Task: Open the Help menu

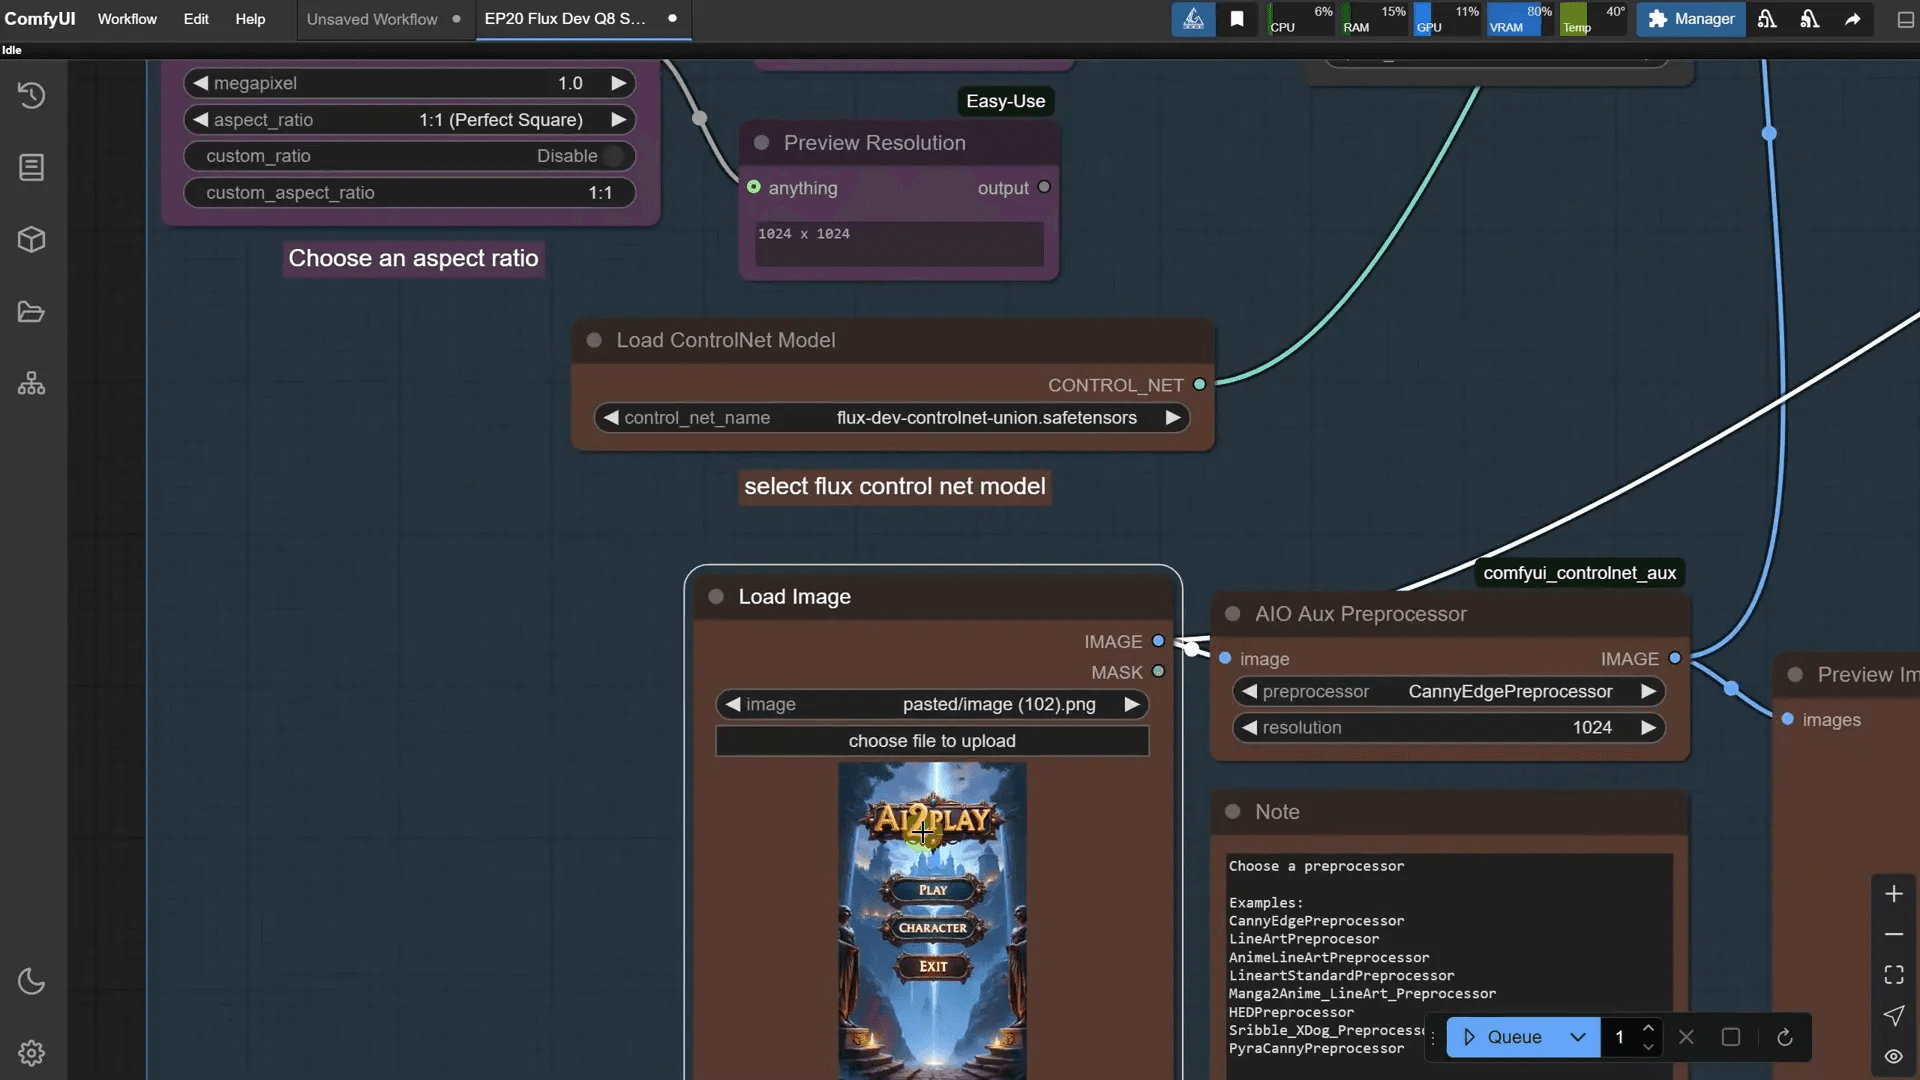Action: point(250,19)
